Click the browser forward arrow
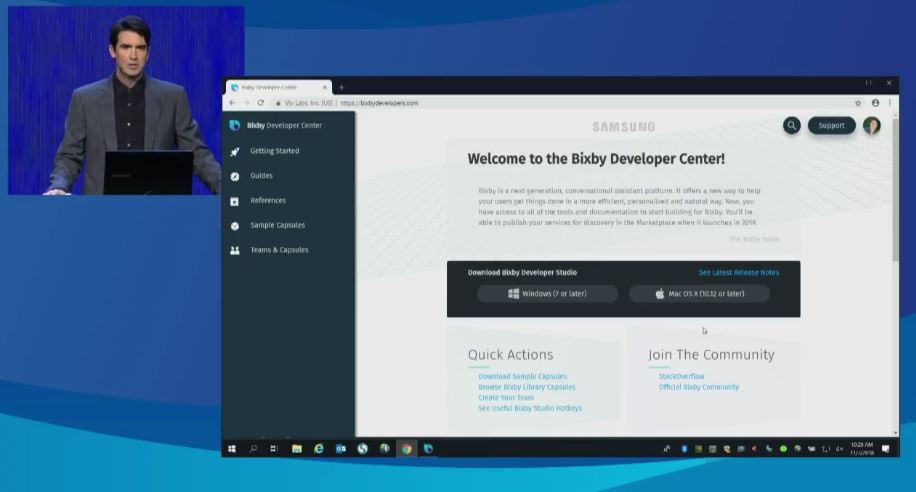This screenshot has width=916, height=492. (247, 103)
